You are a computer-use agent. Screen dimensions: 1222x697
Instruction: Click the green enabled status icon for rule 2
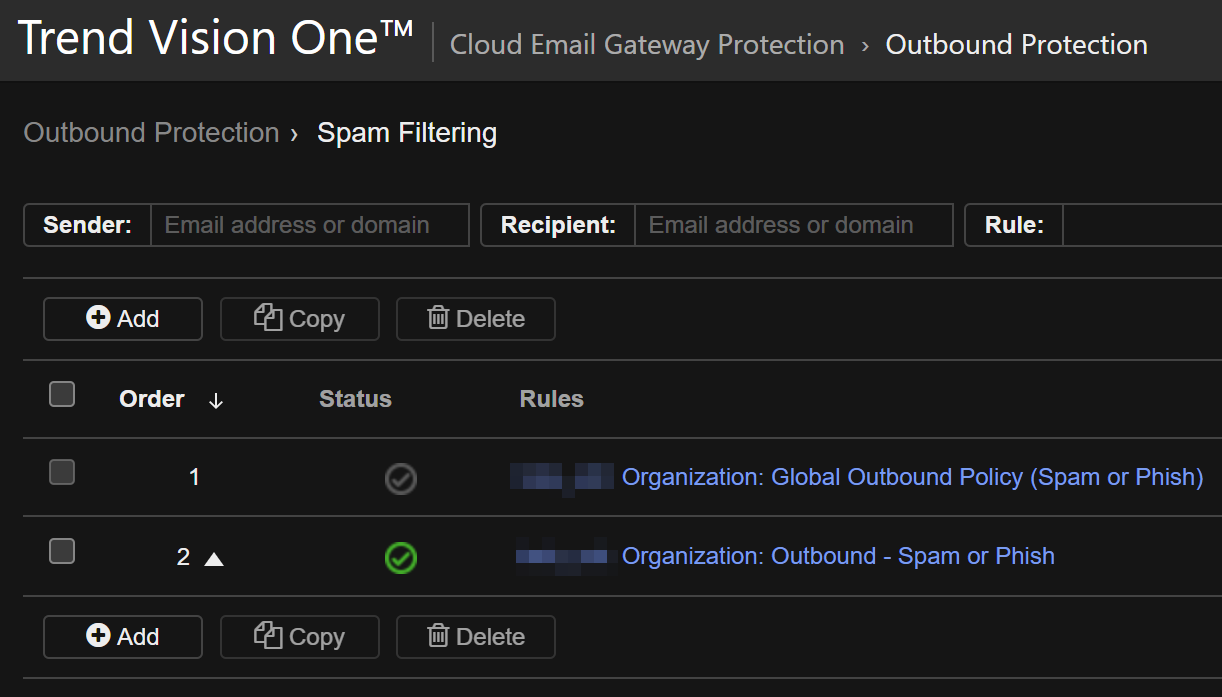401,558
